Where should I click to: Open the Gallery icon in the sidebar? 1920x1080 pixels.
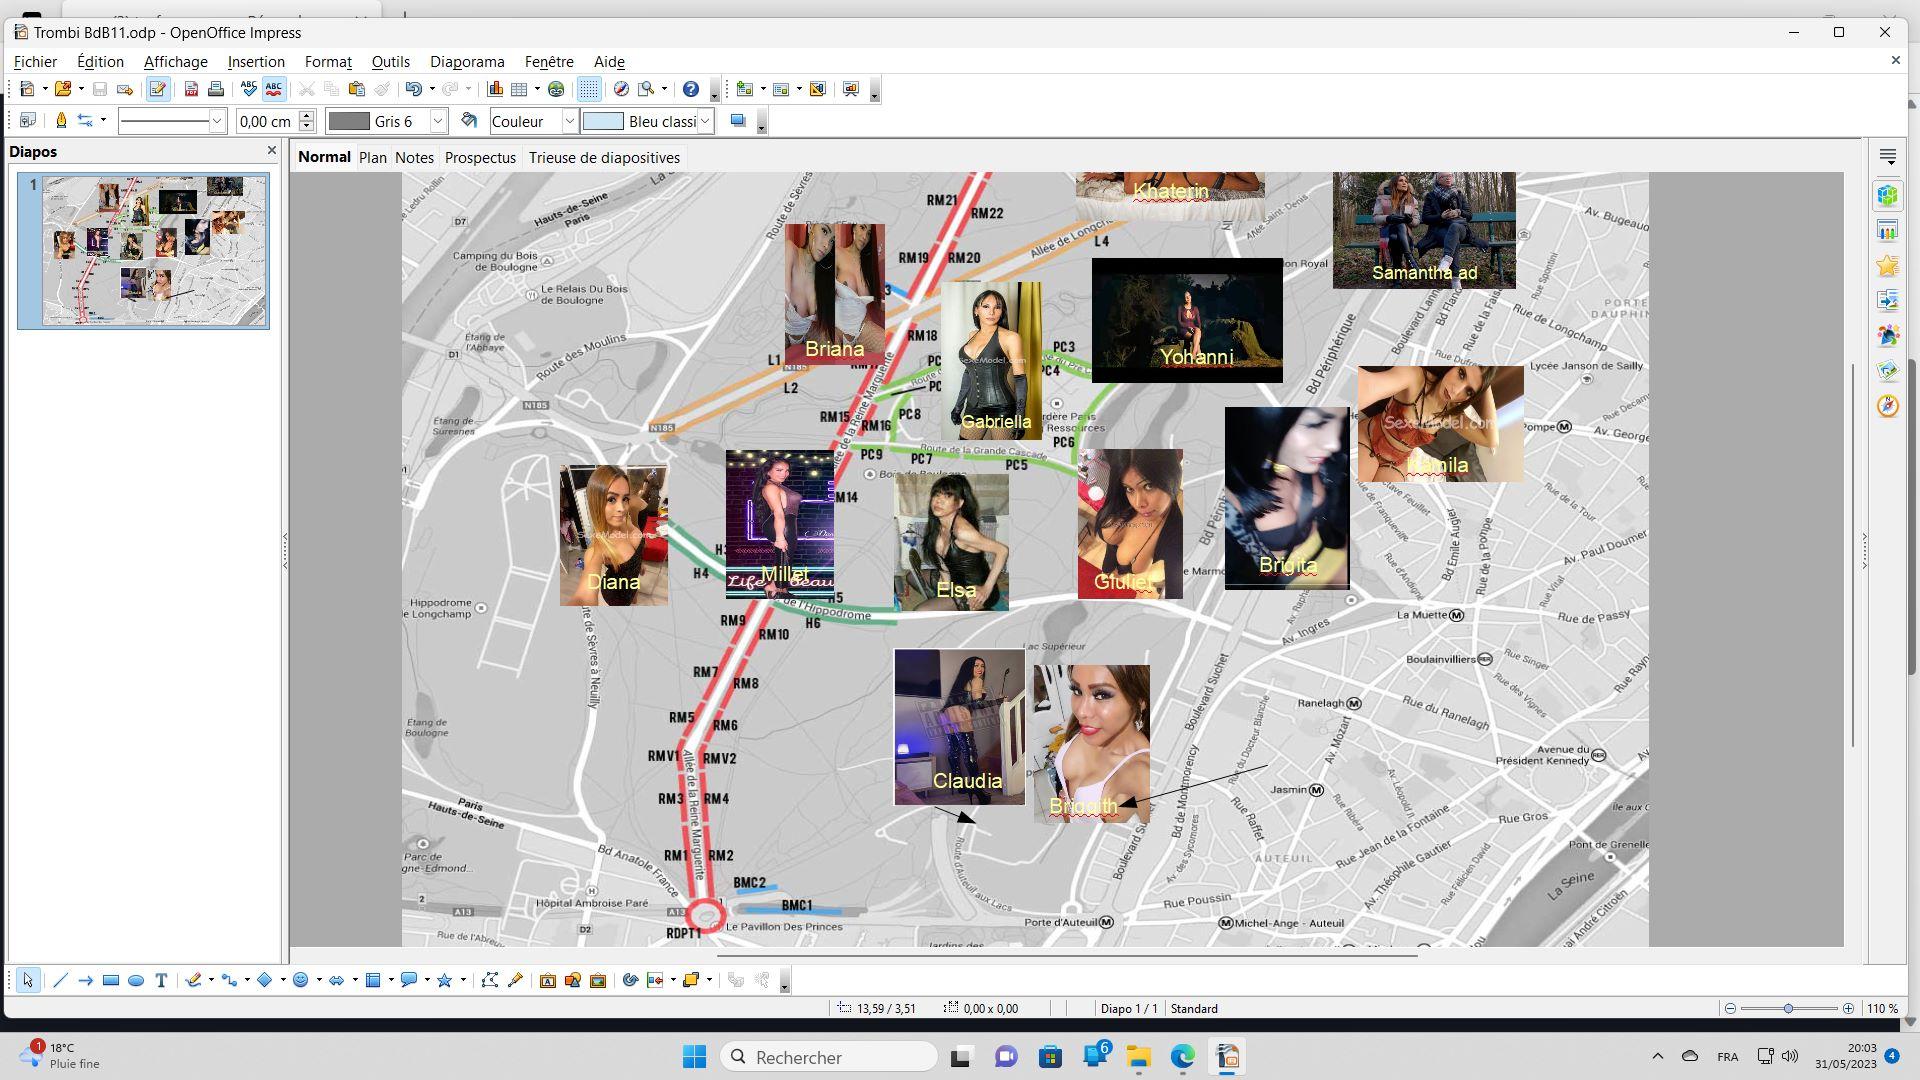[1887, 370]
